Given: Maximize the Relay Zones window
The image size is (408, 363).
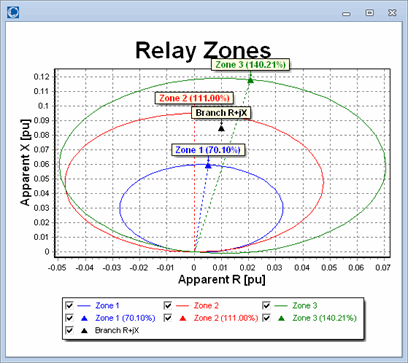Looking at the screenshot, I should click(369, 13).
